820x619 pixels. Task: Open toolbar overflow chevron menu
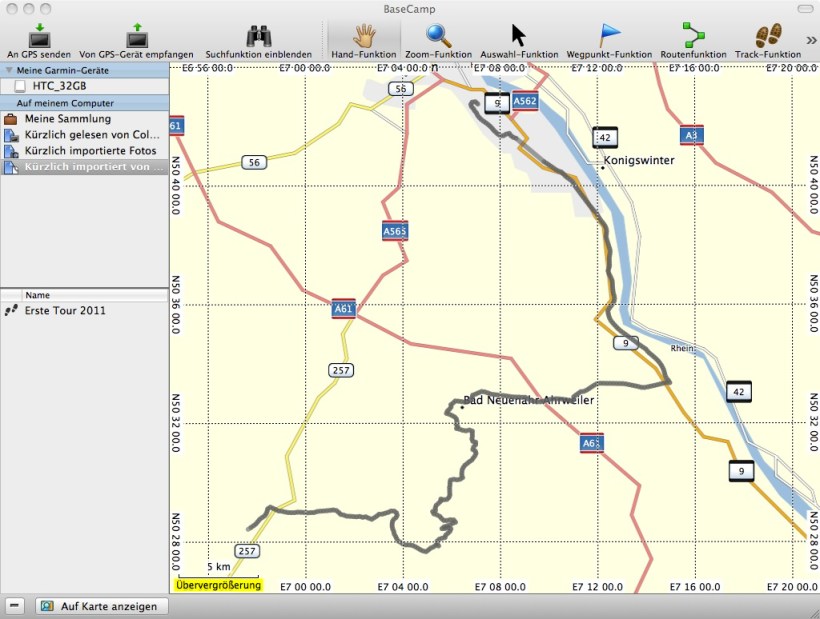pos(811,39)
